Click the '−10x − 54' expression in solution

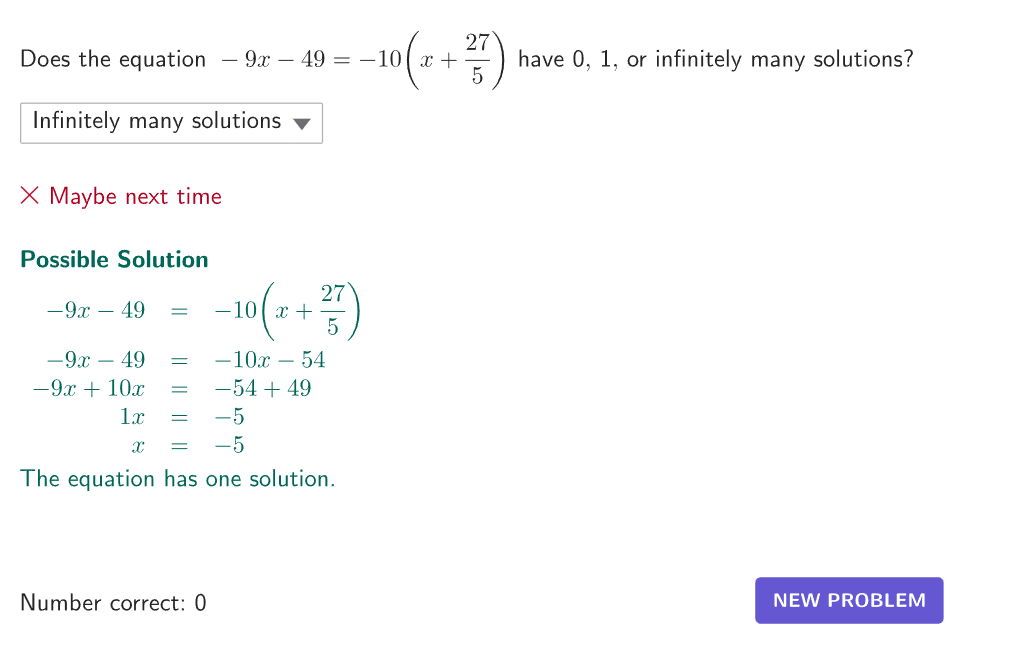[270, 359]
